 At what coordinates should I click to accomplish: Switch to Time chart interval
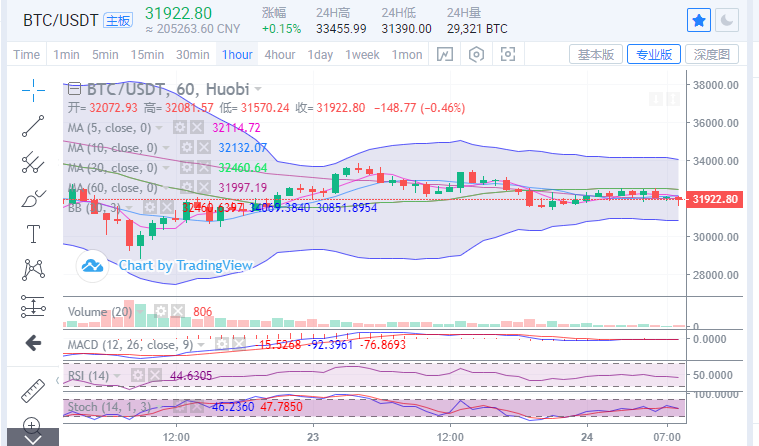(x=26, y=55)
